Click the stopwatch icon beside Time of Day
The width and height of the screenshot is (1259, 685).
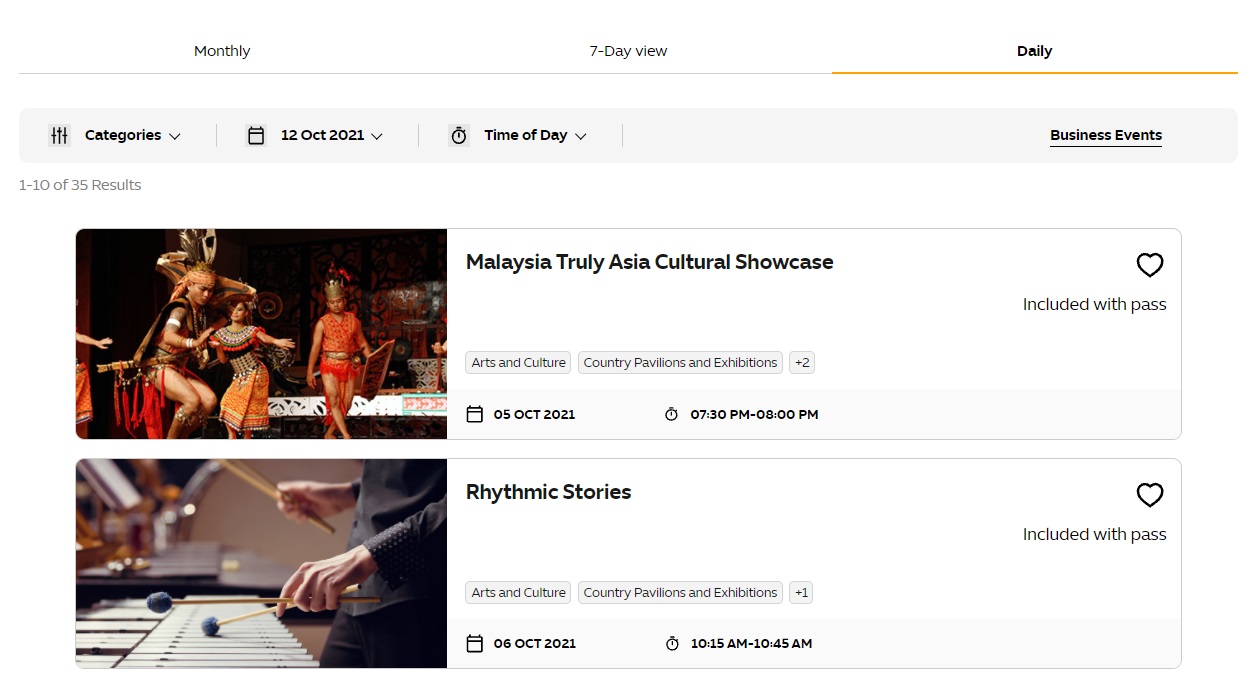[459, 135]
